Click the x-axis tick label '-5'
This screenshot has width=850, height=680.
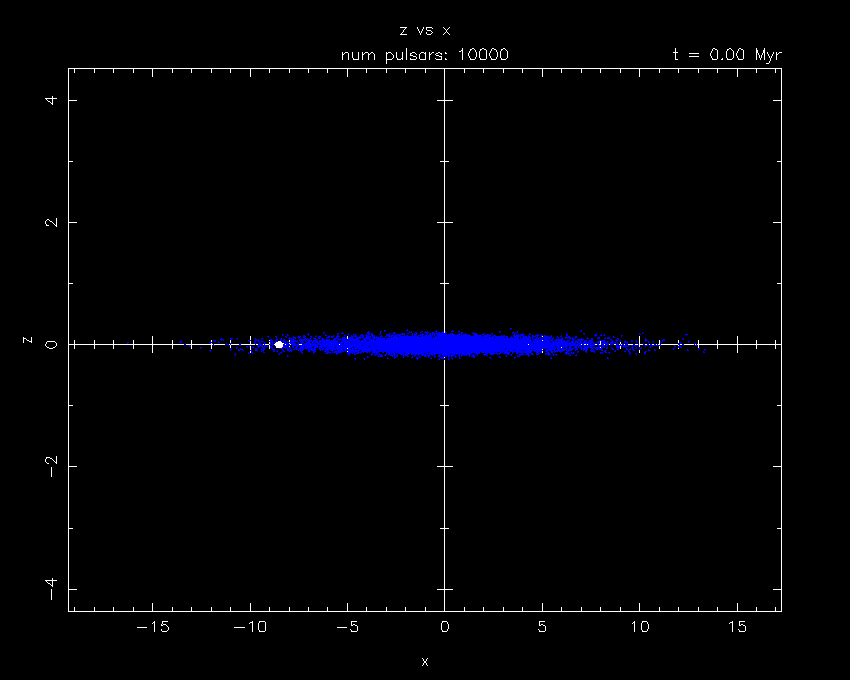click(x=347, y=627)
